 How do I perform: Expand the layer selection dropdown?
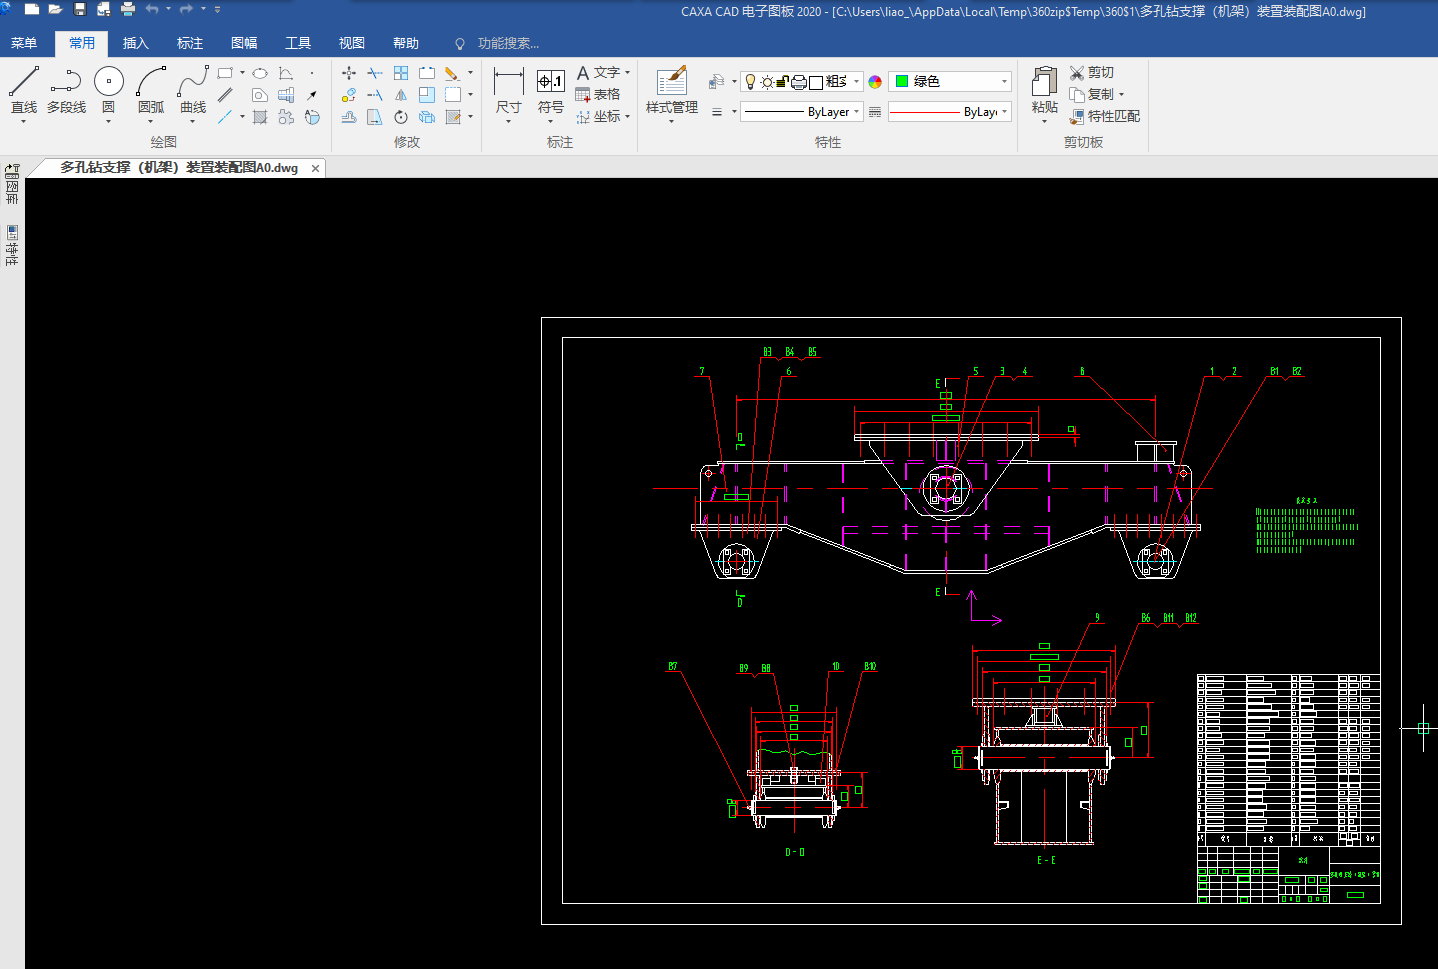857,82
